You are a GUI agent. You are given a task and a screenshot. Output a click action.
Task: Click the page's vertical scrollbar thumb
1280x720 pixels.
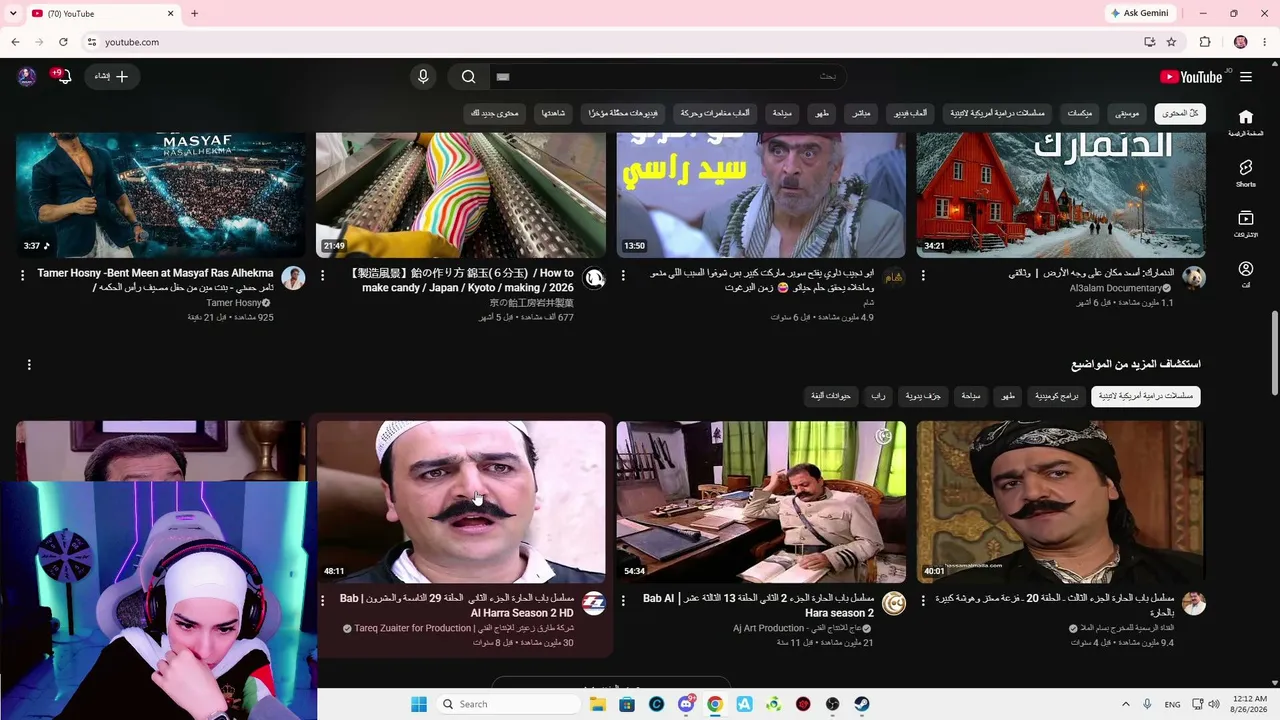point(1274,353)
